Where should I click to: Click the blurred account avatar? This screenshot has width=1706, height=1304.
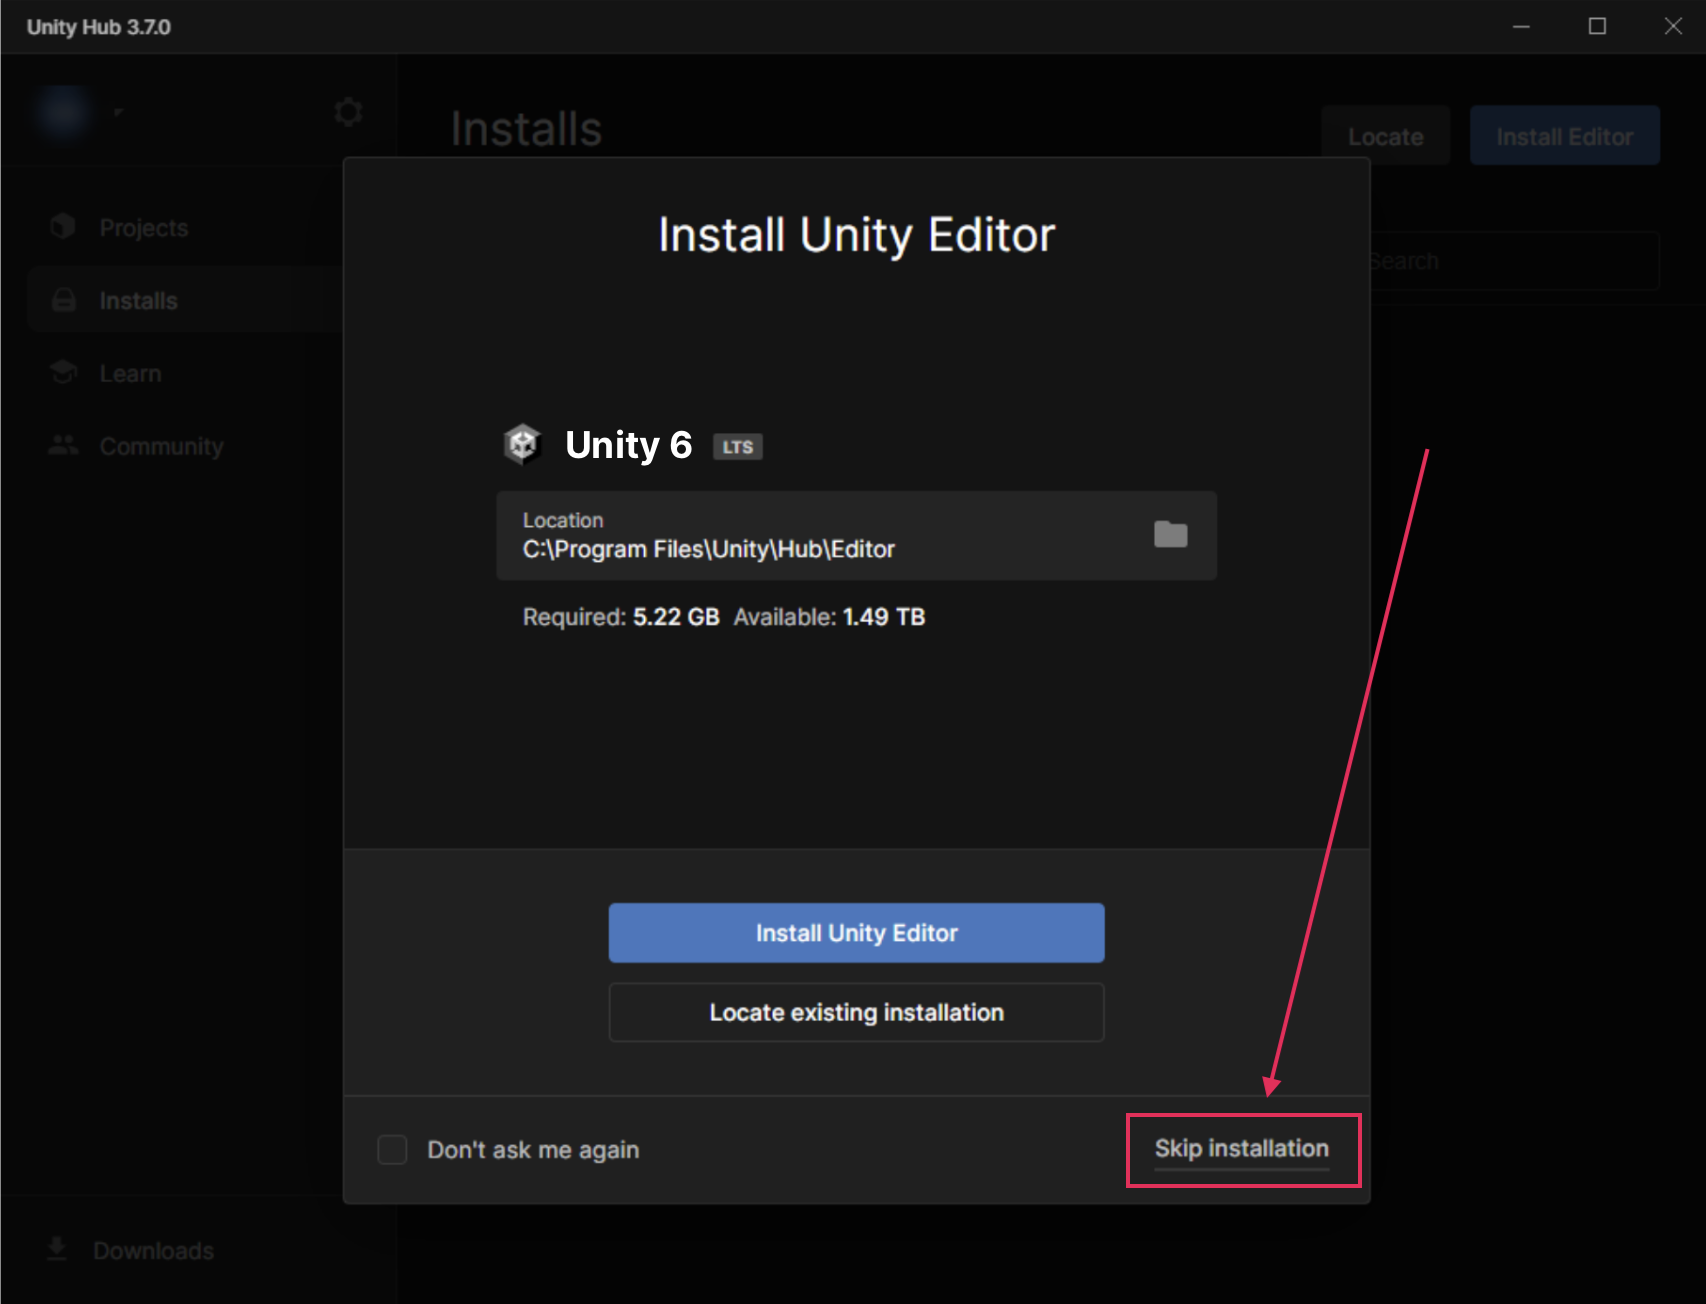63,111
